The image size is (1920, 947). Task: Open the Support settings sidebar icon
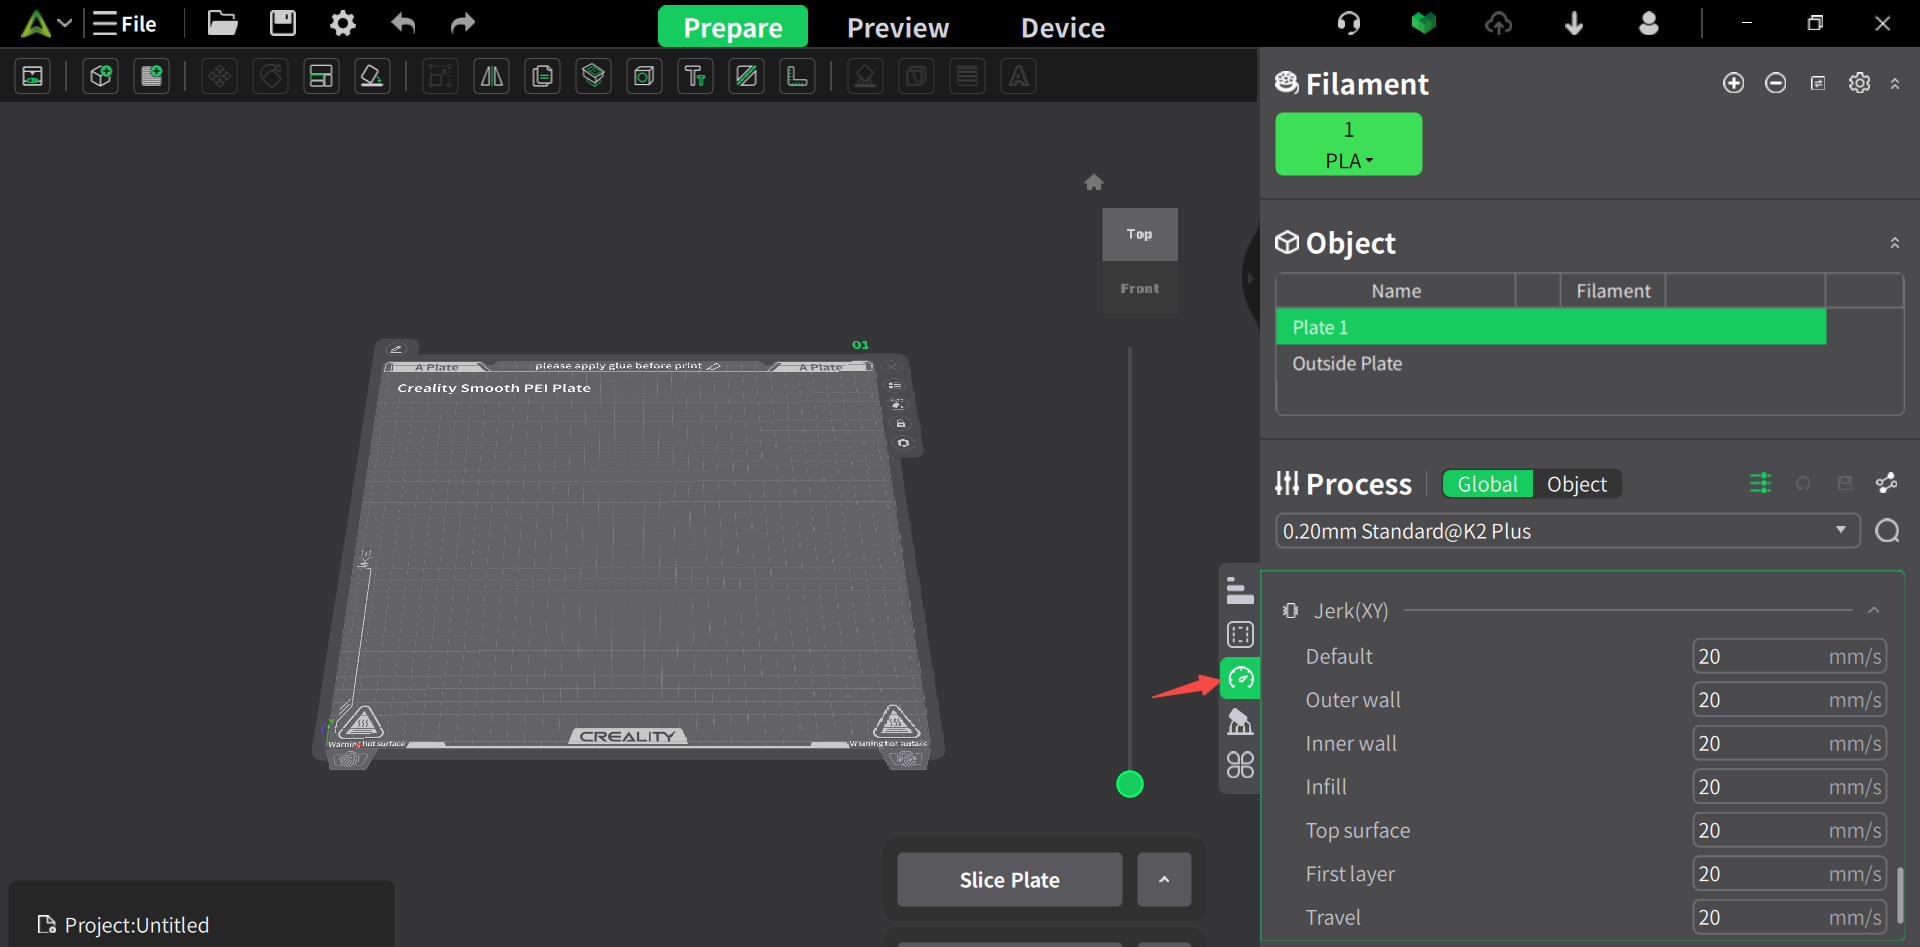click(1240, 722)
